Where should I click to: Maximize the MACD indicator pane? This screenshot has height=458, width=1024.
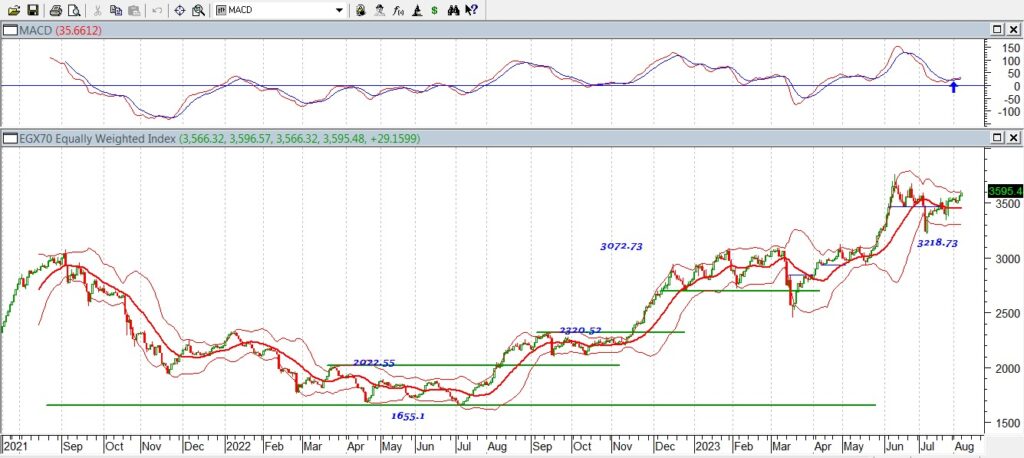995,31
